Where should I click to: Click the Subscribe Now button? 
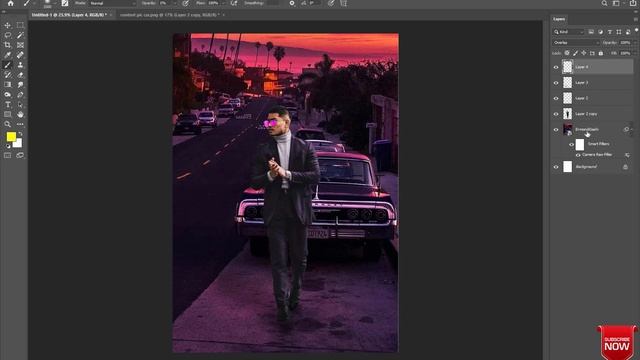[x=617, y=342]
